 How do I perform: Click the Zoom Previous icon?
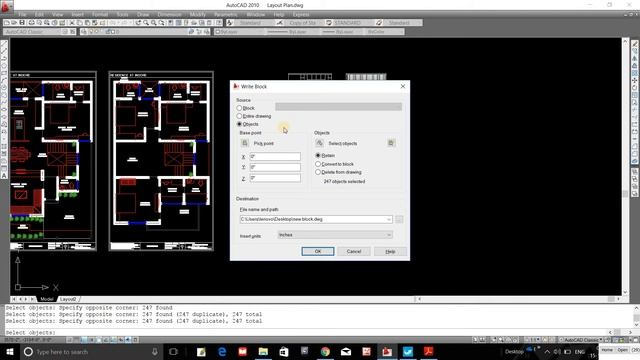(162, 23)
